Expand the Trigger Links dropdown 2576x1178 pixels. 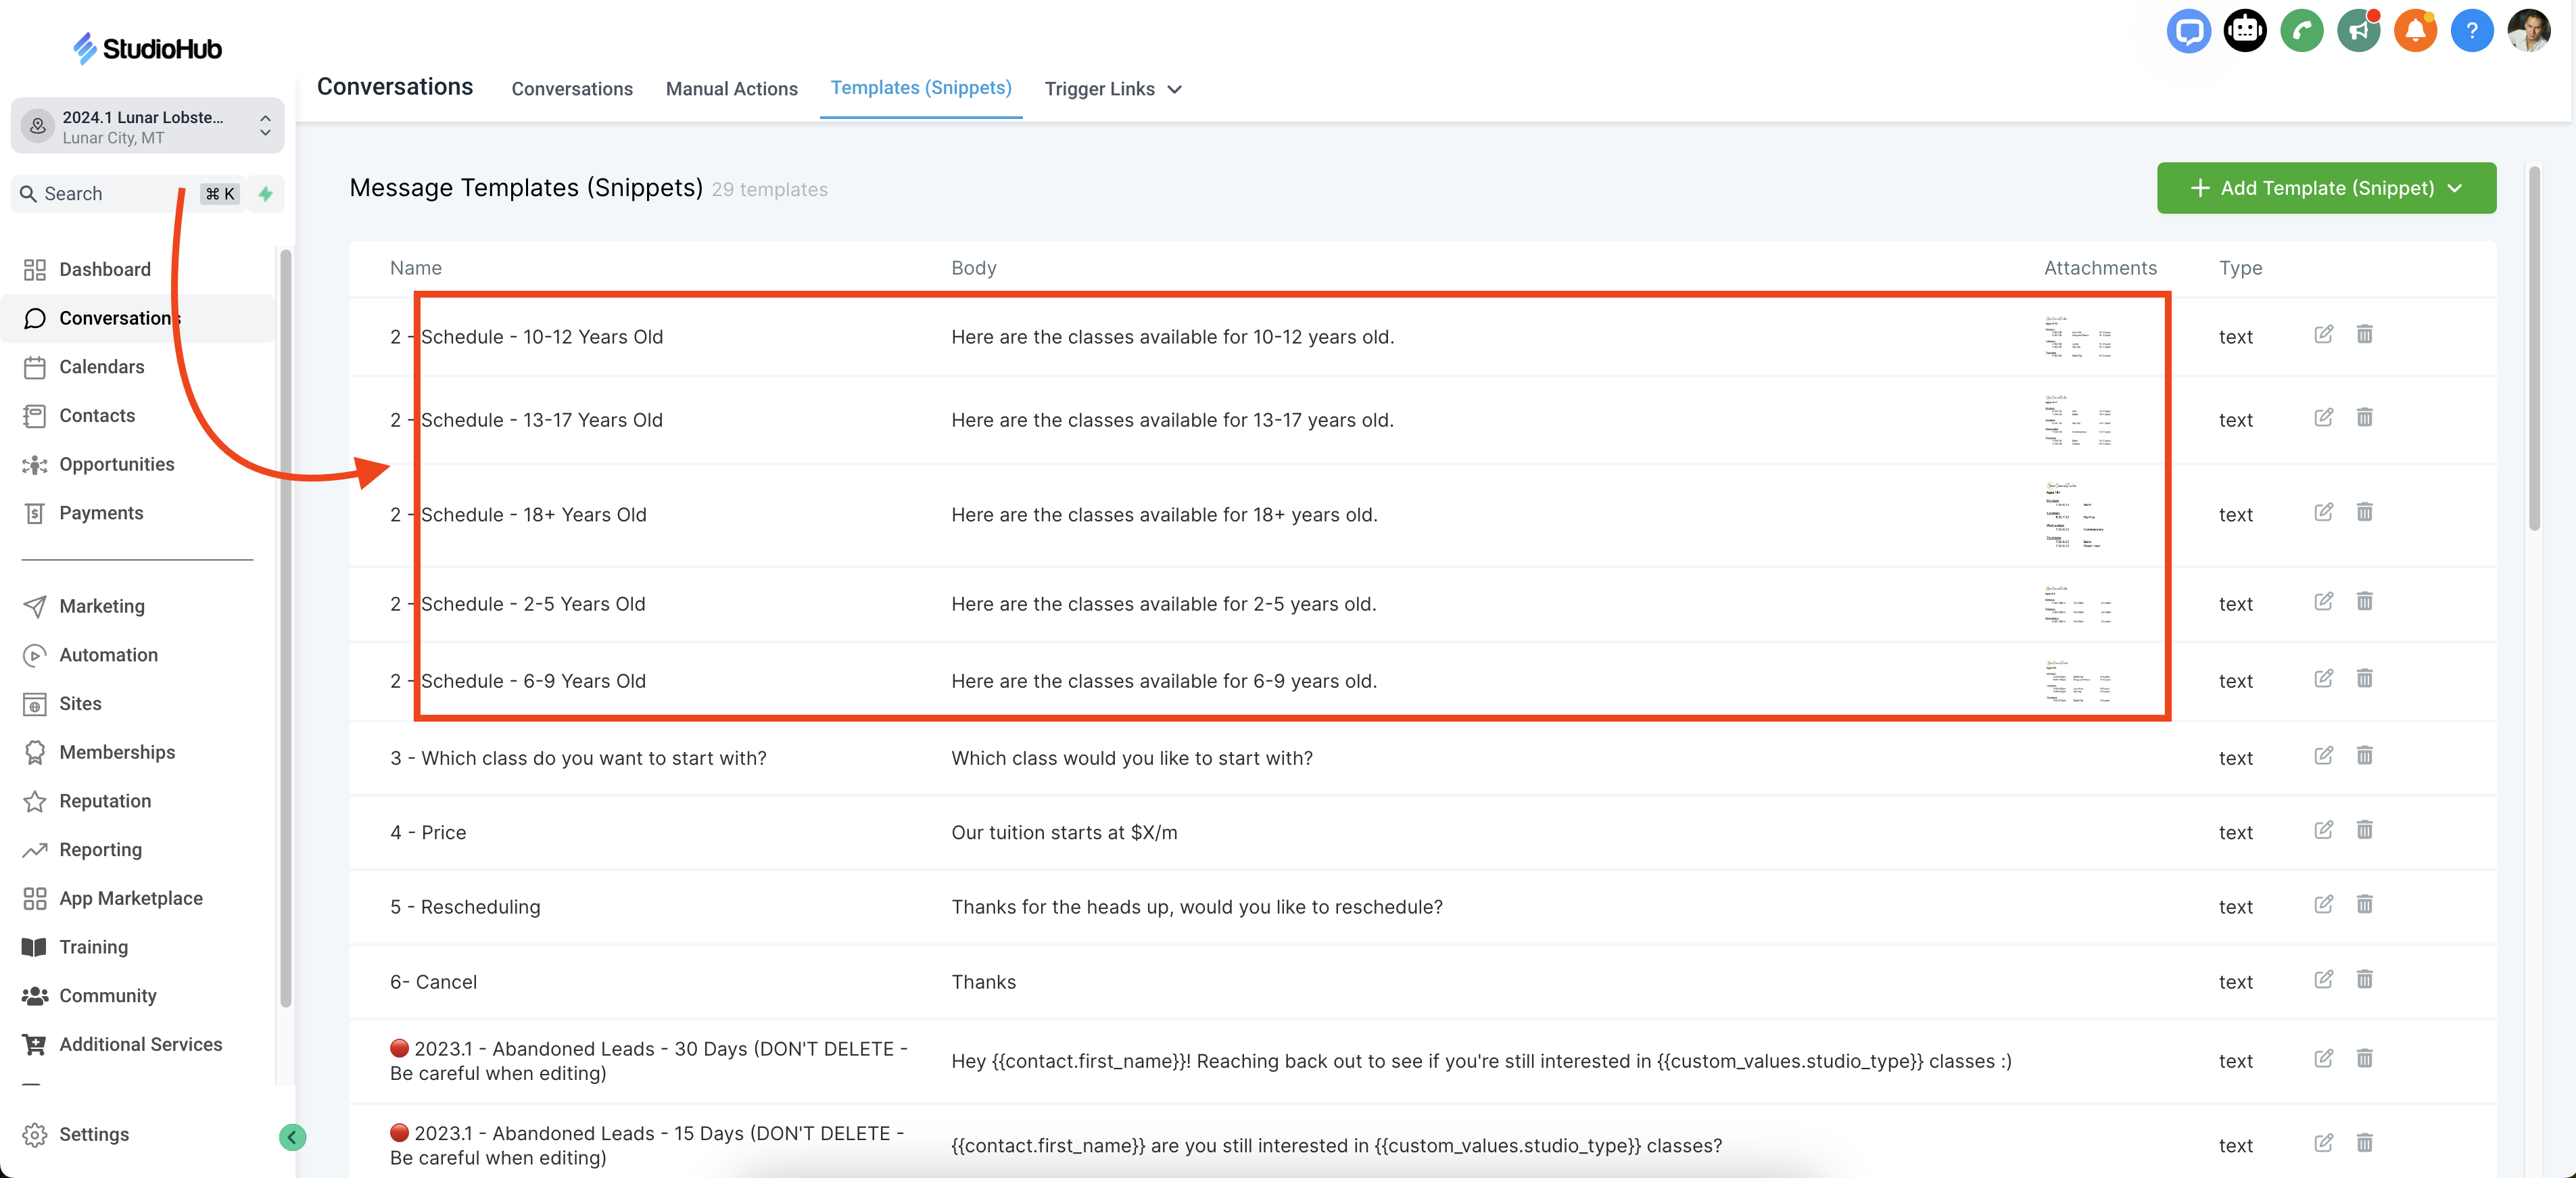tap(1113, 89)
